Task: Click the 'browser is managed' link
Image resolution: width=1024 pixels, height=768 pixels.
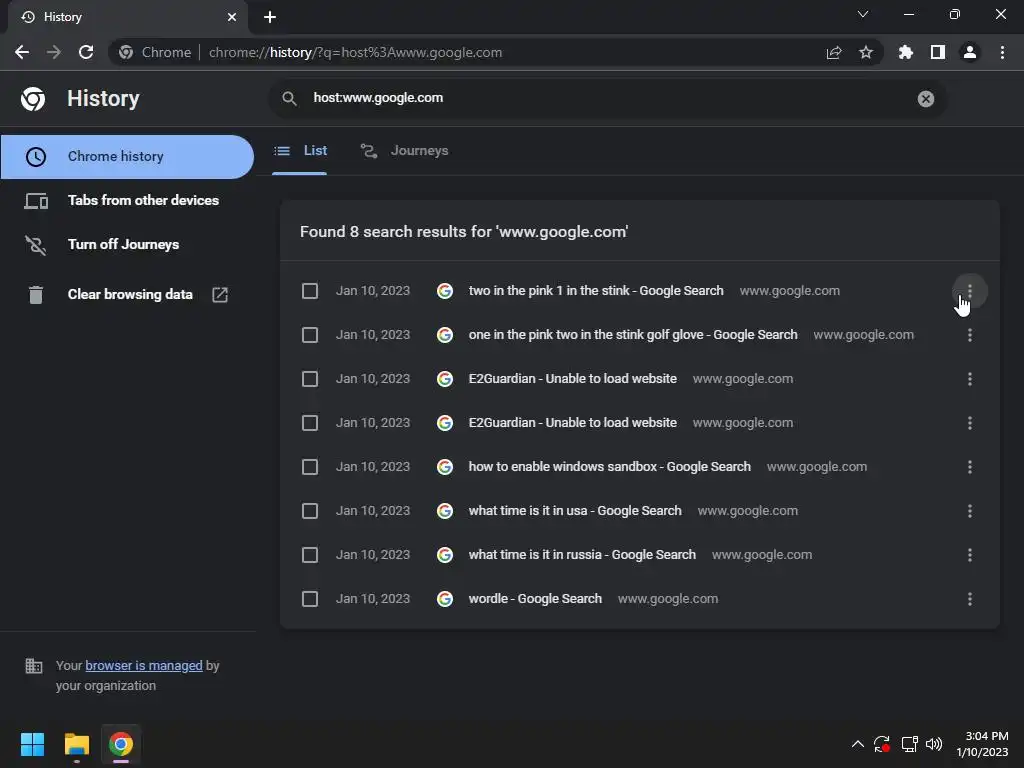Action: click(144, 665)
